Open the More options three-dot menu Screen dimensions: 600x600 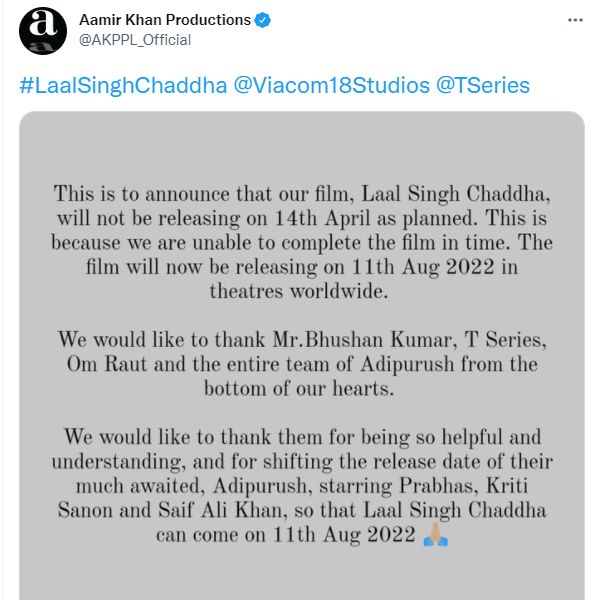tap(573, 20)
